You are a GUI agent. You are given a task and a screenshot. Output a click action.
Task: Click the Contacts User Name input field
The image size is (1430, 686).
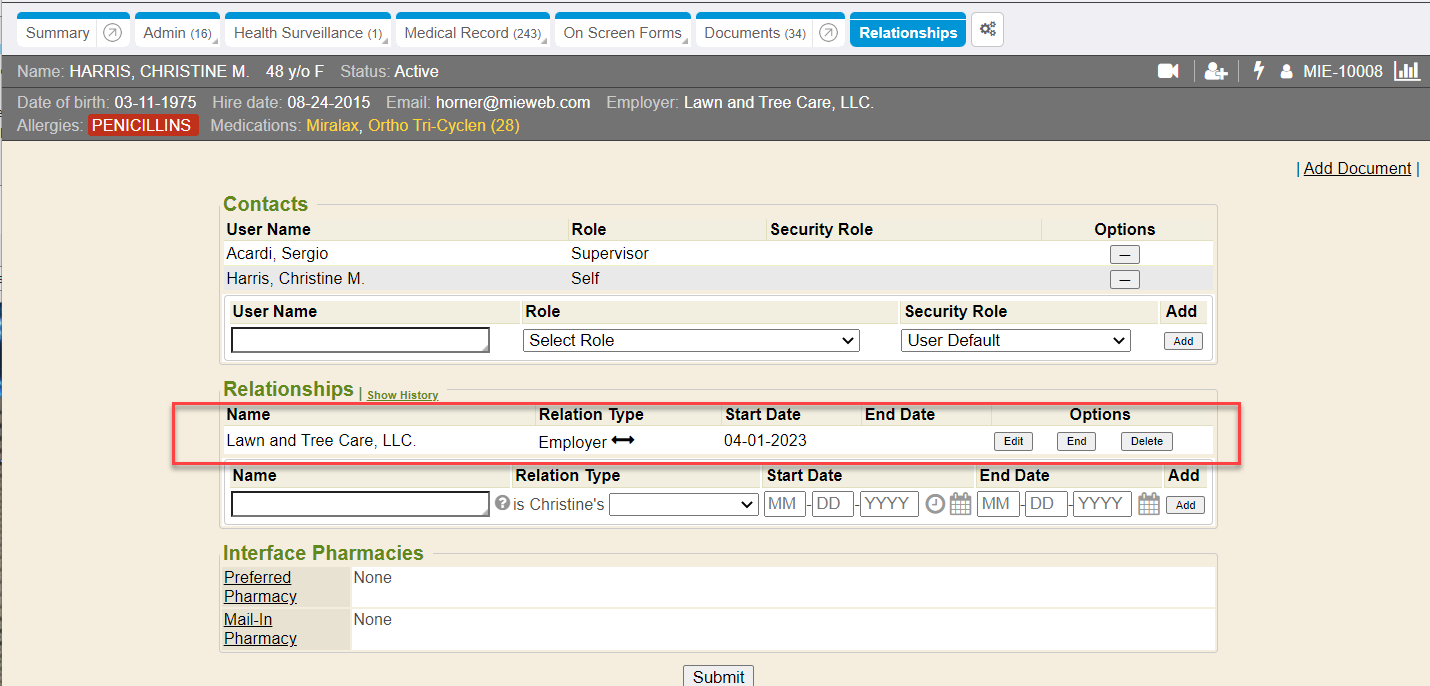coord(360,341)
